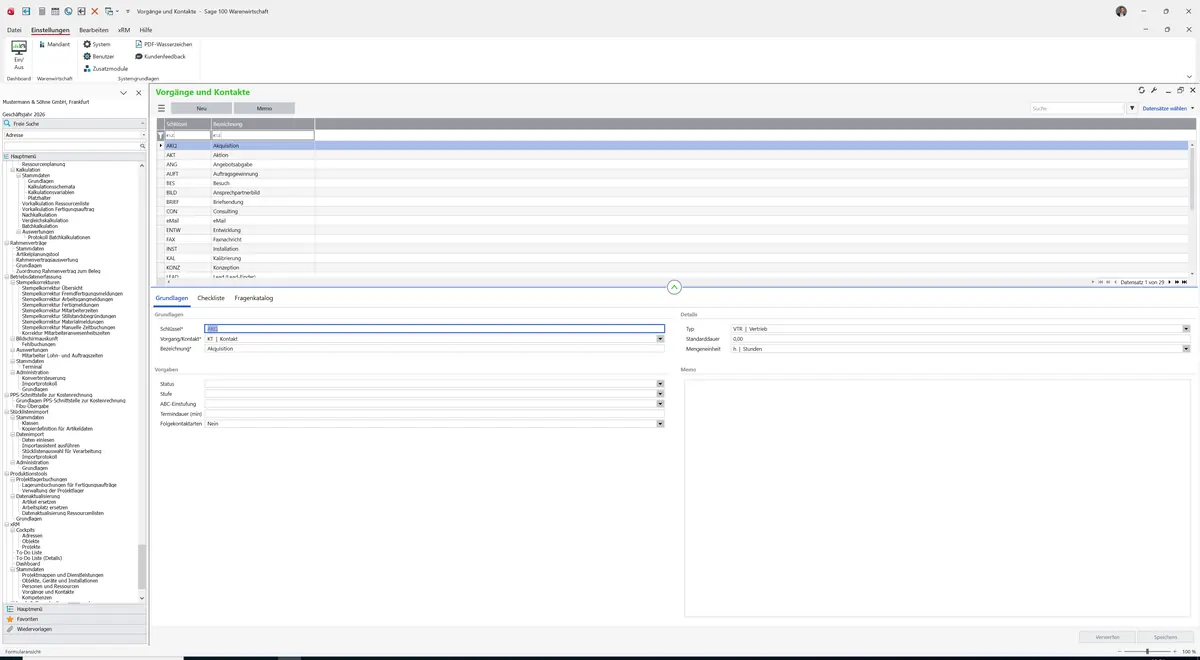The width and height of the screenshot is (1200, 660).
Task: Open the xRM ribbon tab
Action: (124, 30)
